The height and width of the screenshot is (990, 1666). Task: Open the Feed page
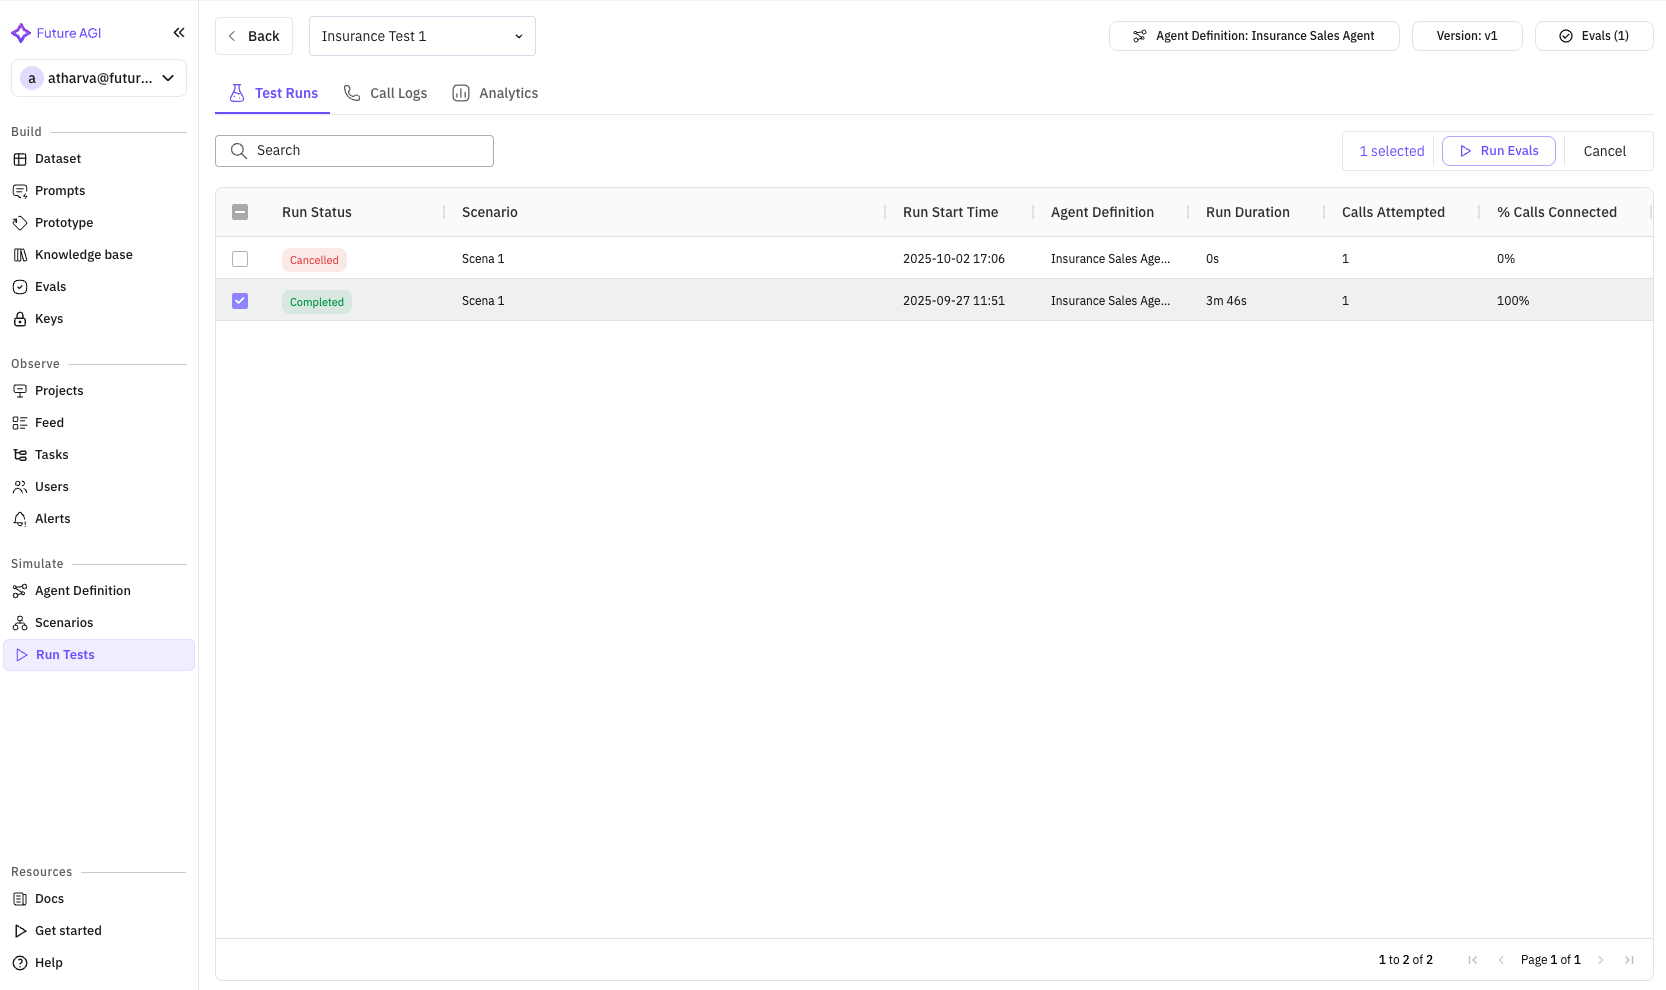pos(98,423)
